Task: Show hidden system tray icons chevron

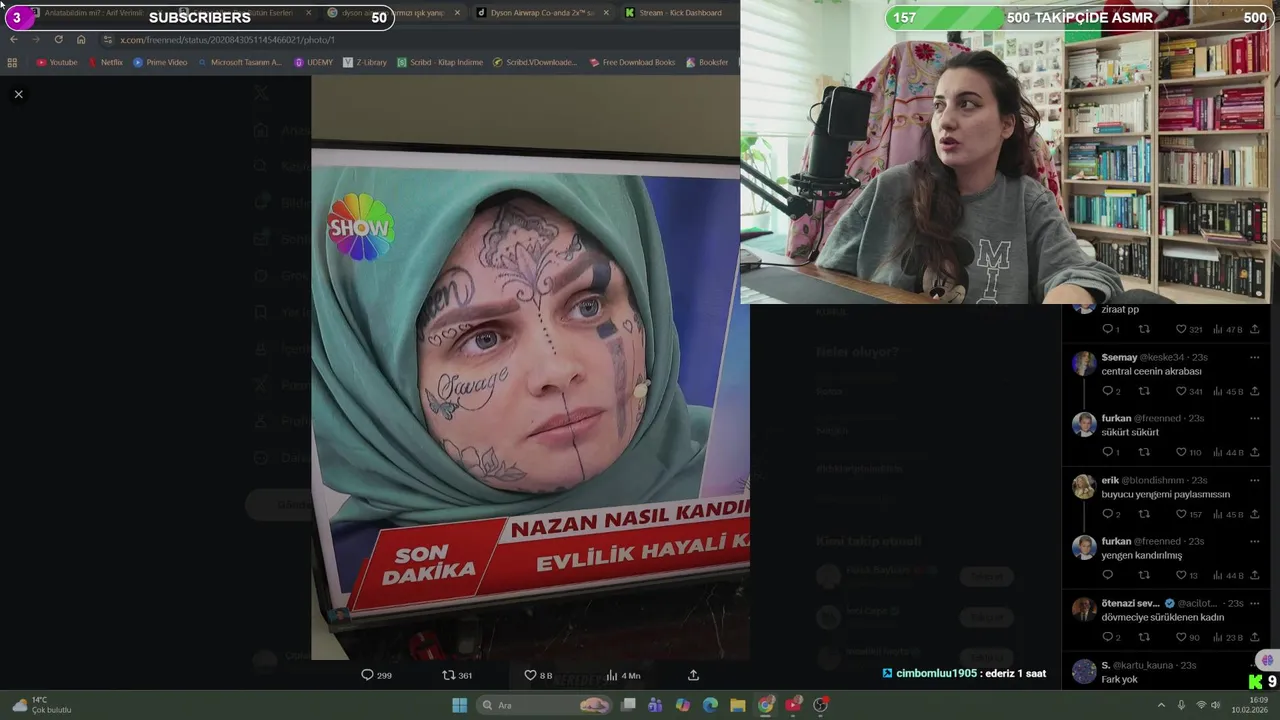Action: coord(1161,705)
